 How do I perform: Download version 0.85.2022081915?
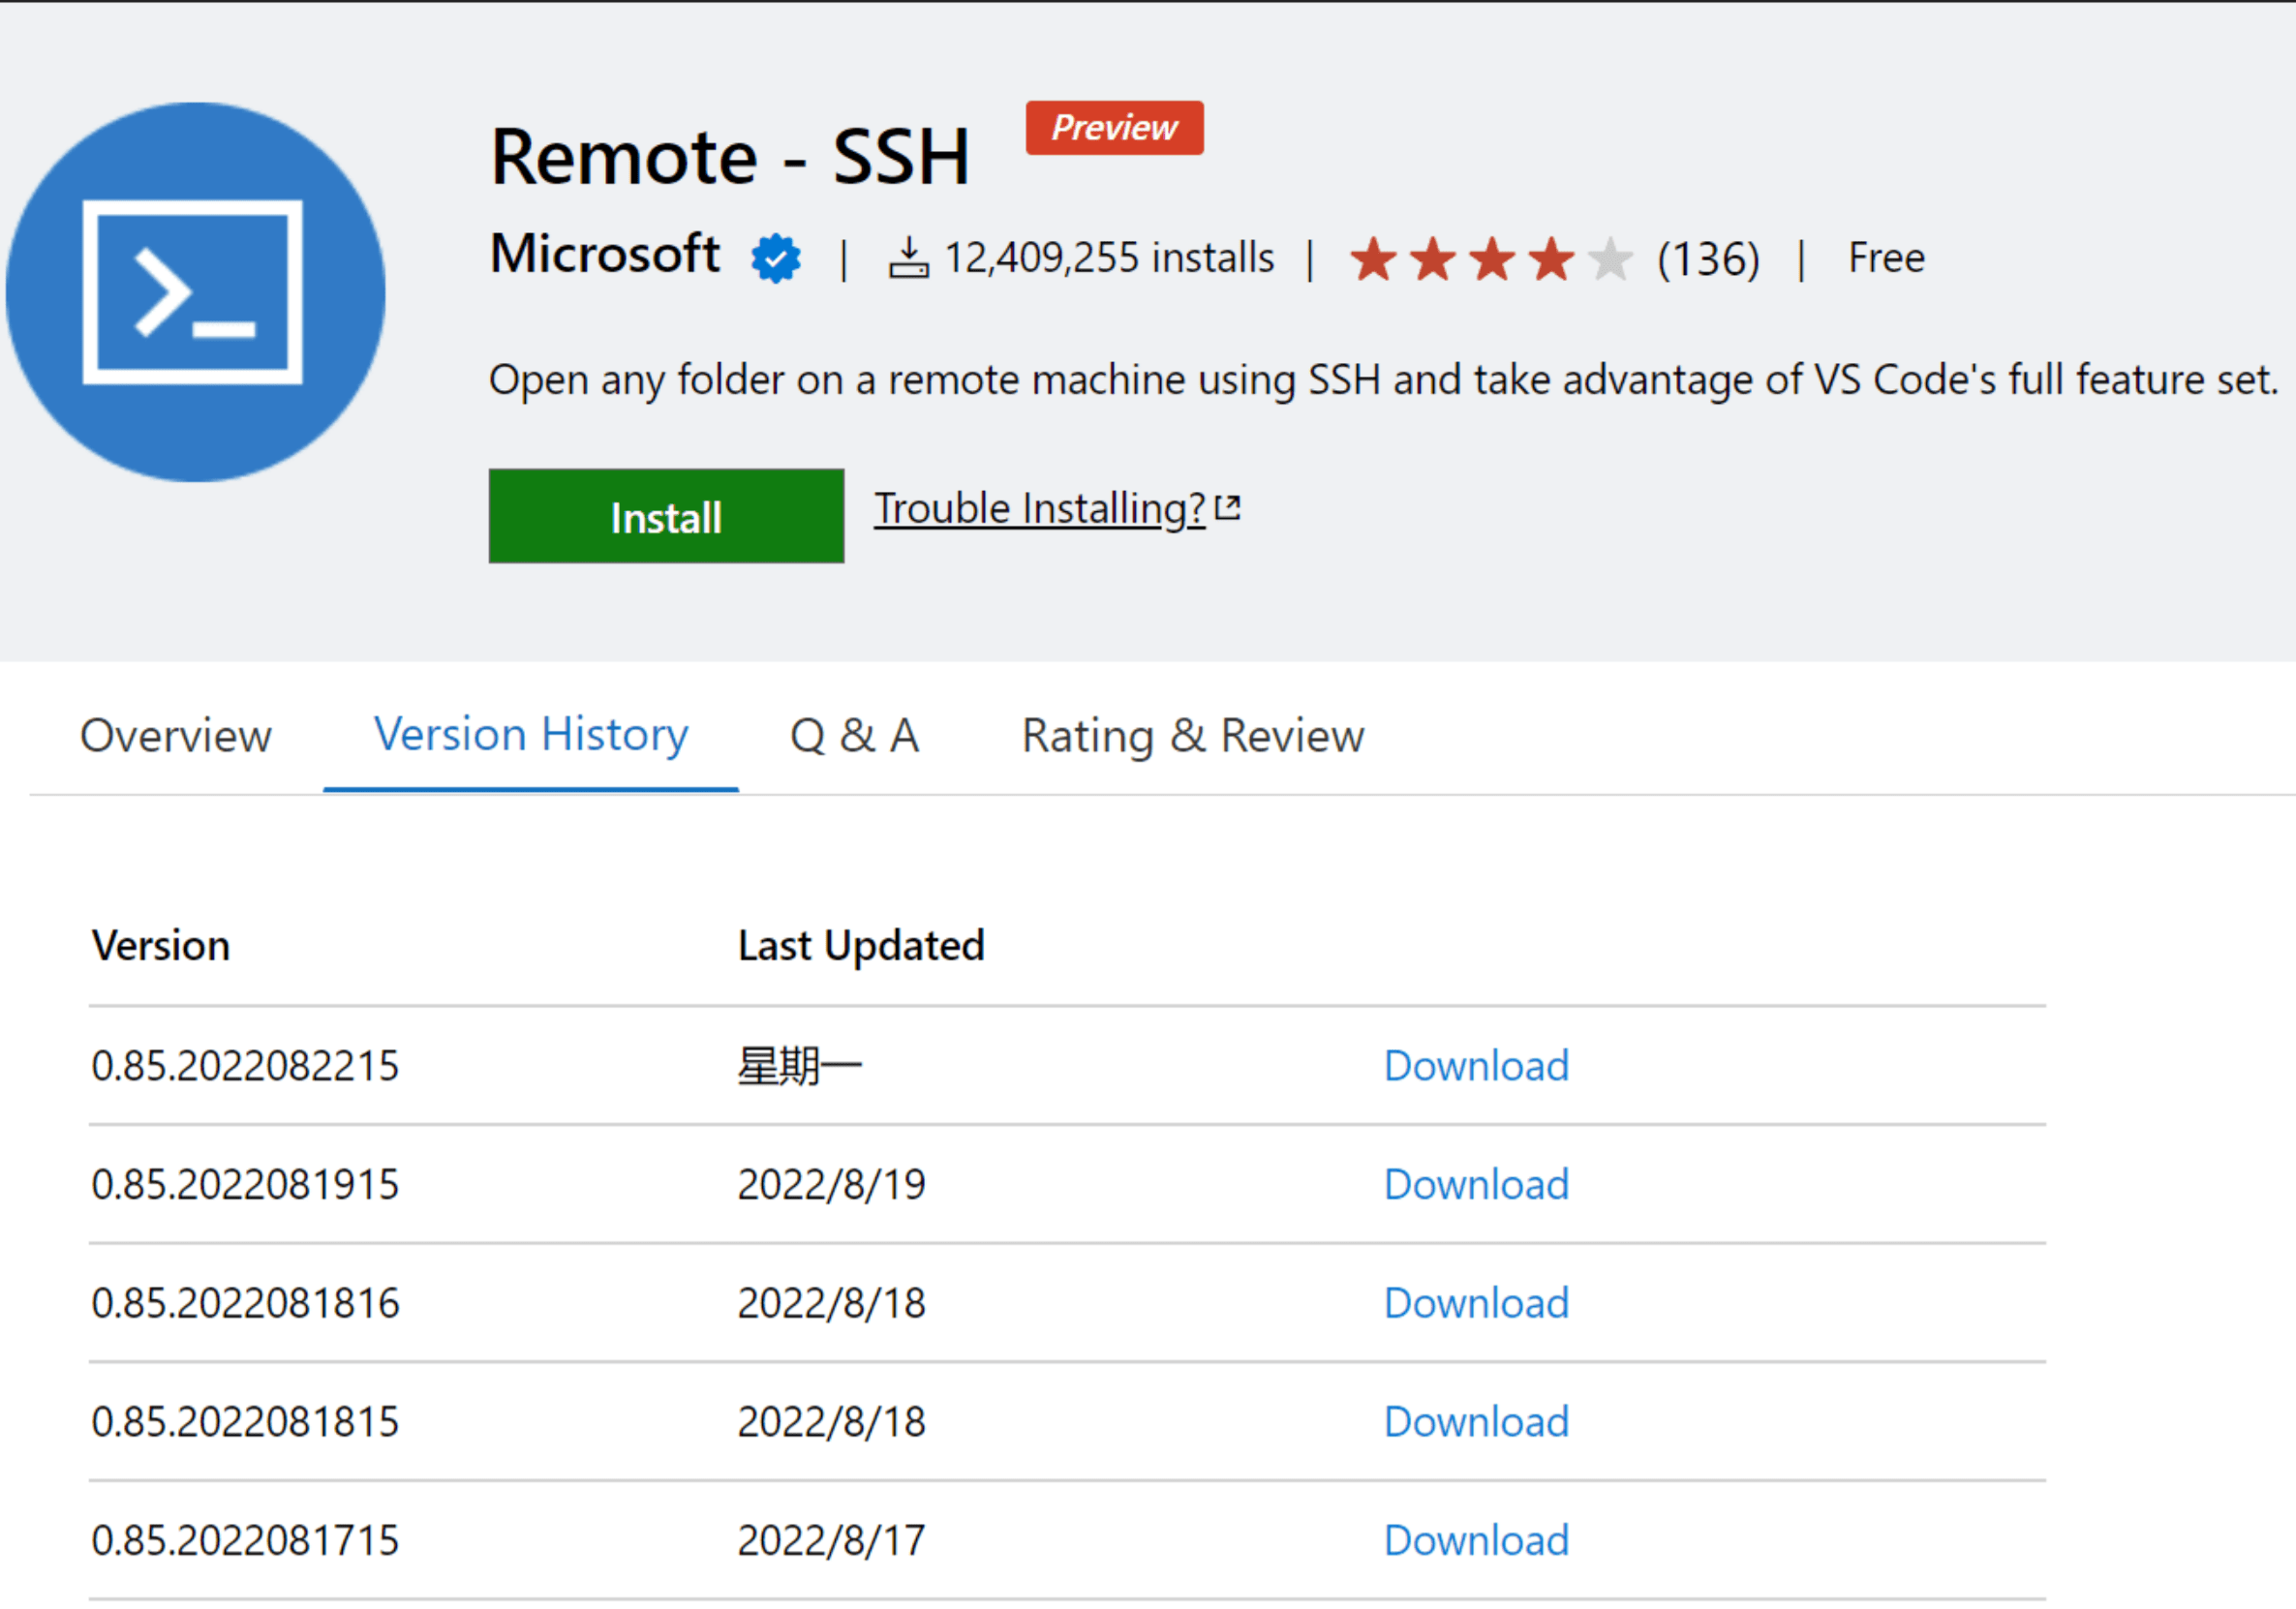[1476, 1185]
